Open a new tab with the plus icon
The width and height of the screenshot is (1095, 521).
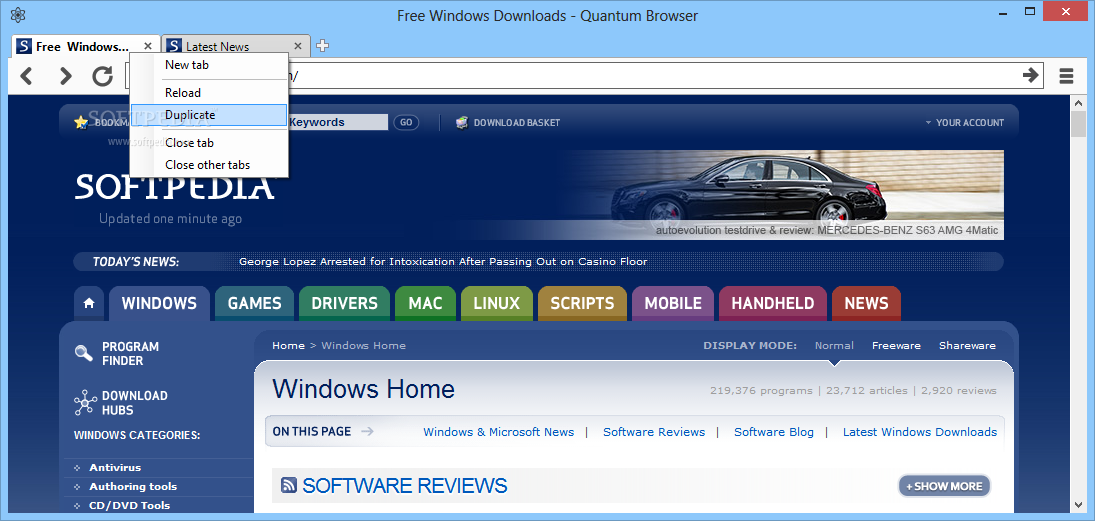click(x=322, y=46)
